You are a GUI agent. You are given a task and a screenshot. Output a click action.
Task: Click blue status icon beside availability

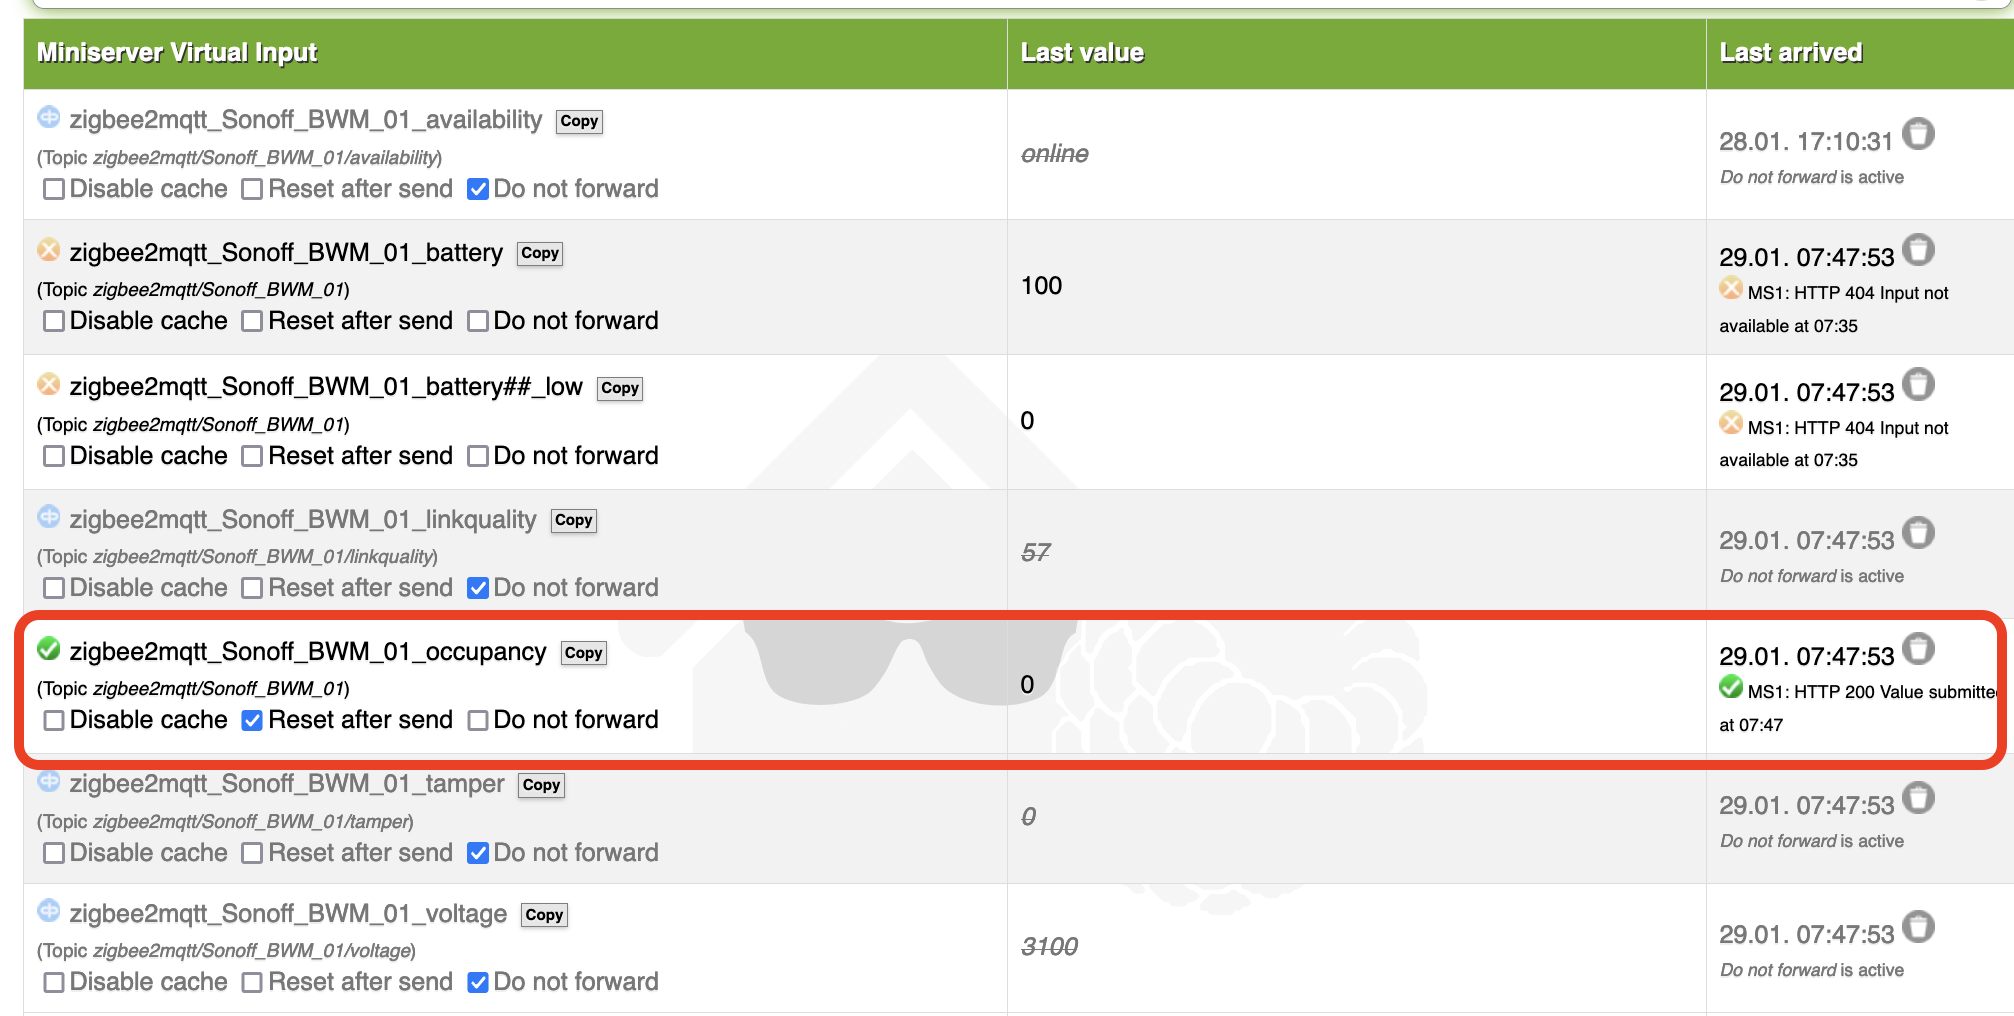click(x=48, y=117)
